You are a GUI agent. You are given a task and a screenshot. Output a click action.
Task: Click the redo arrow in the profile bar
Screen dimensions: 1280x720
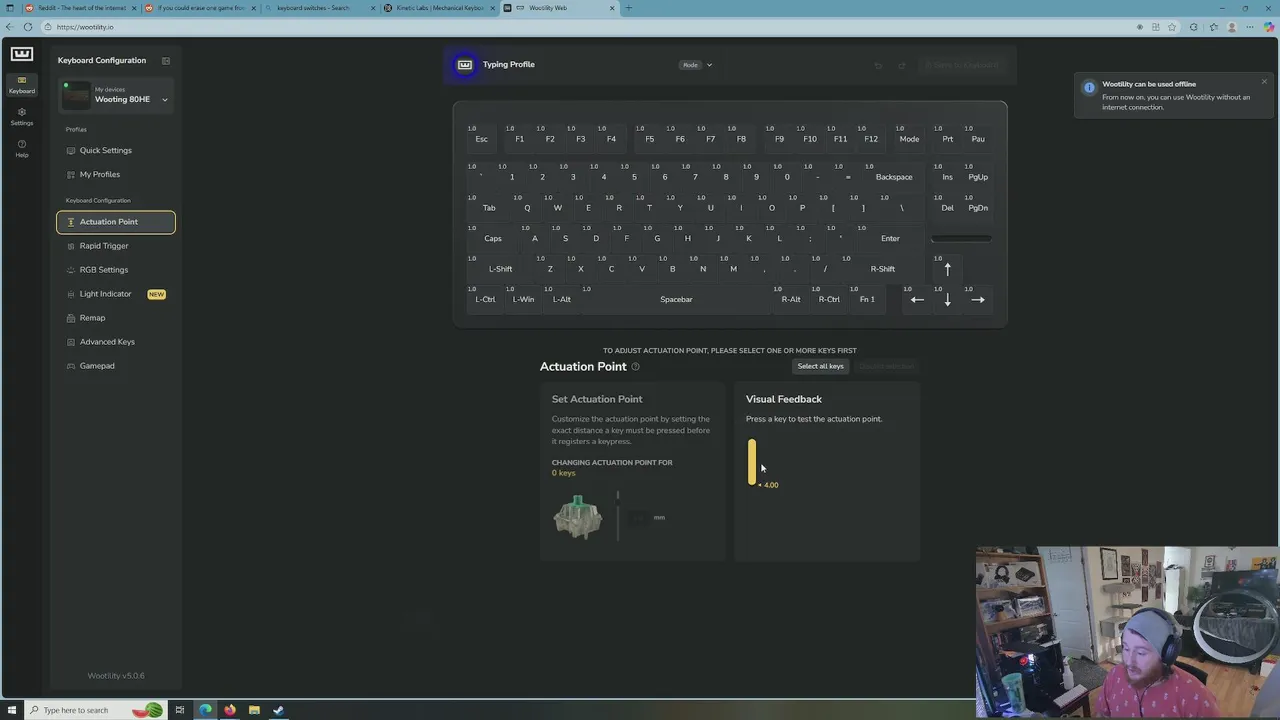click(x=901, y=66)
